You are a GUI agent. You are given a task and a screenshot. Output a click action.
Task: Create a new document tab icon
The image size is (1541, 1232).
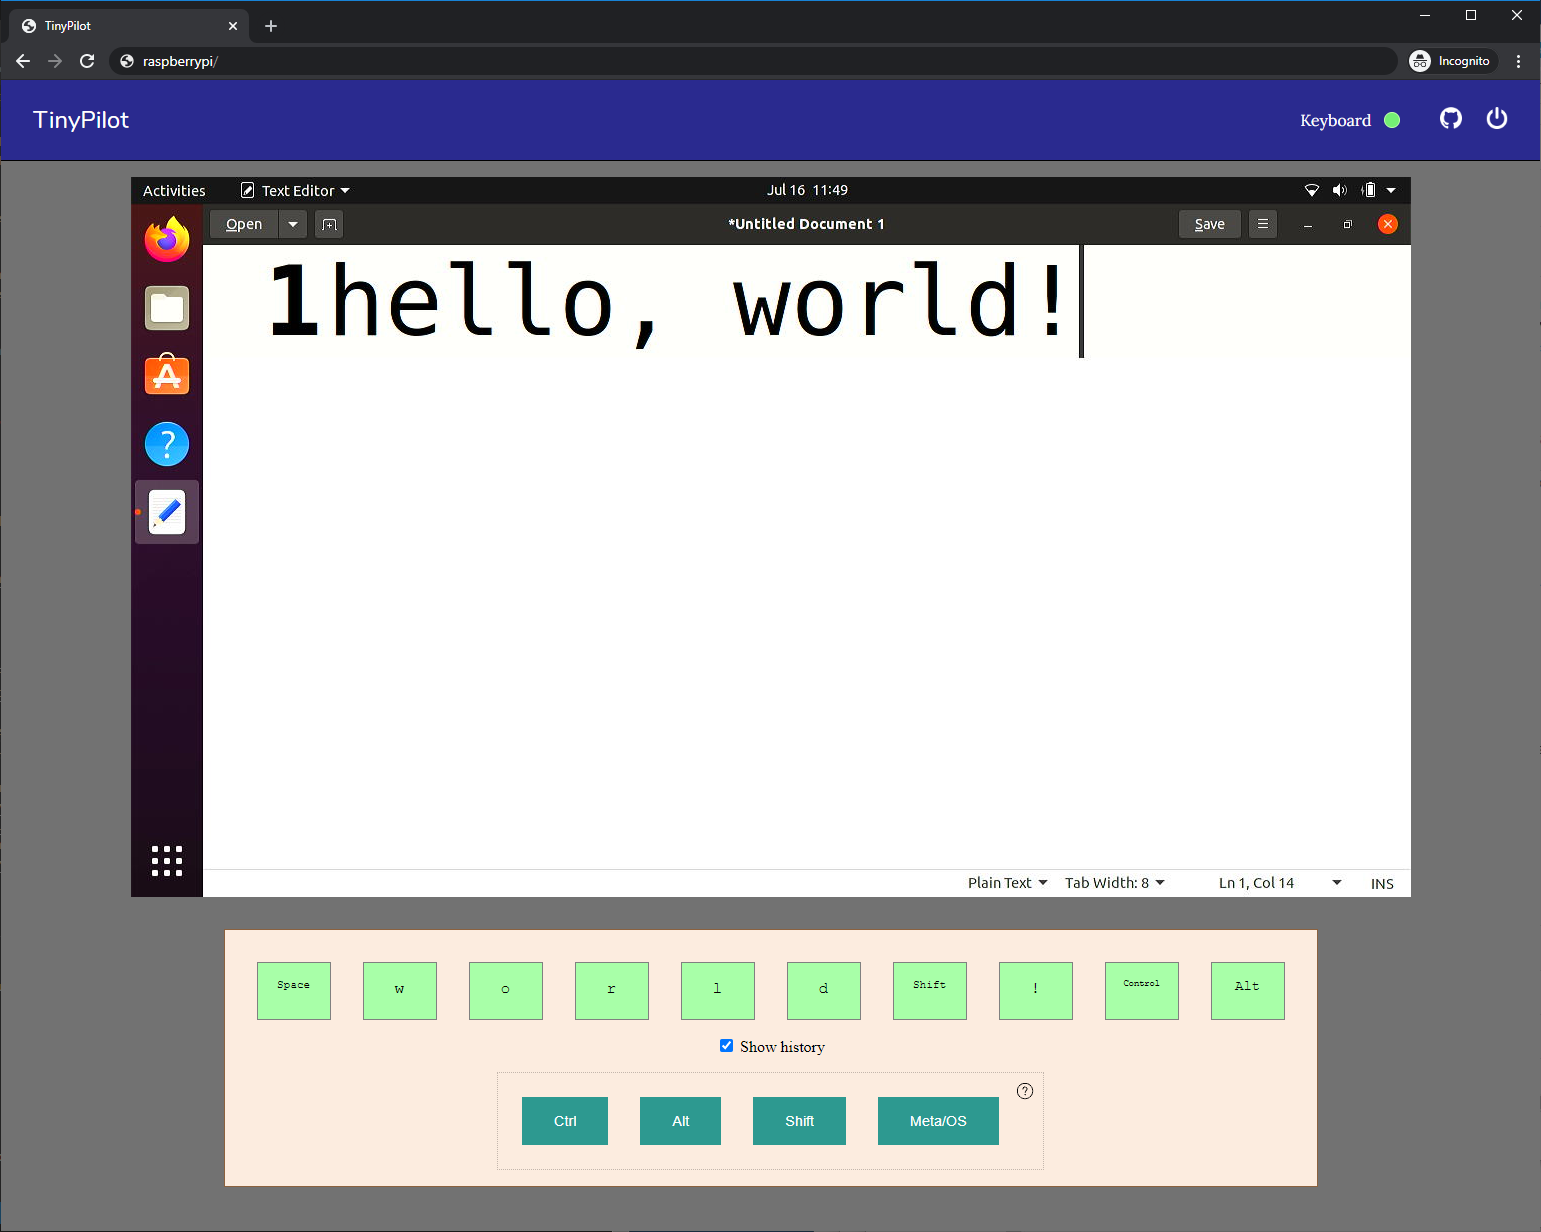329,224
